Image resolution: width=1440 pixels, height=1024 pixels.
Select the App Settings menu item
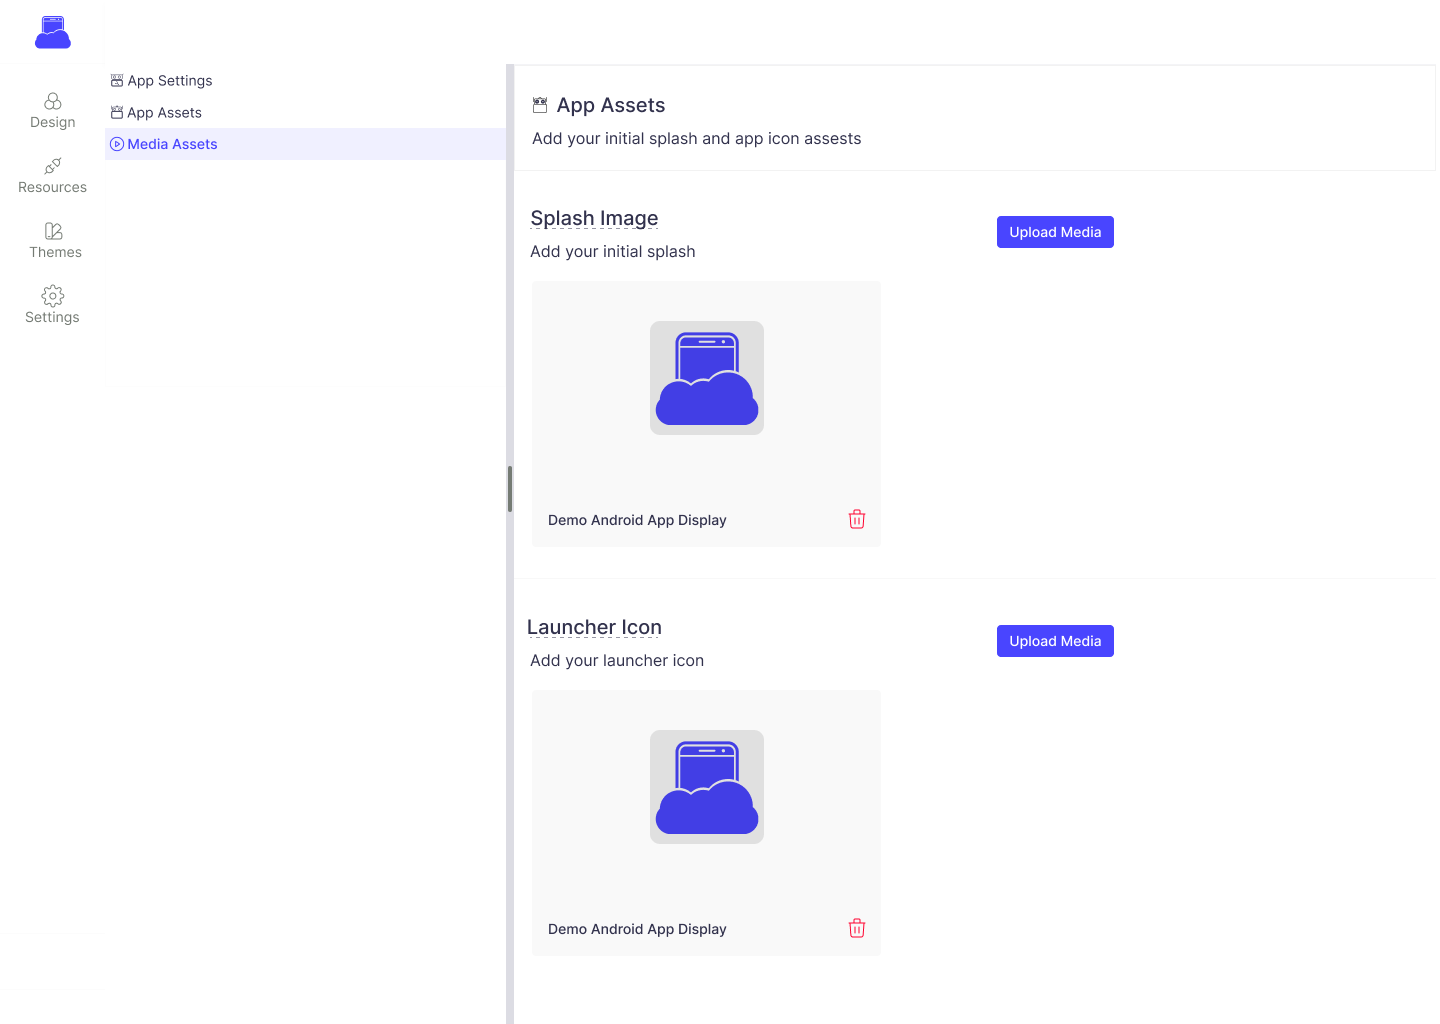169,81
